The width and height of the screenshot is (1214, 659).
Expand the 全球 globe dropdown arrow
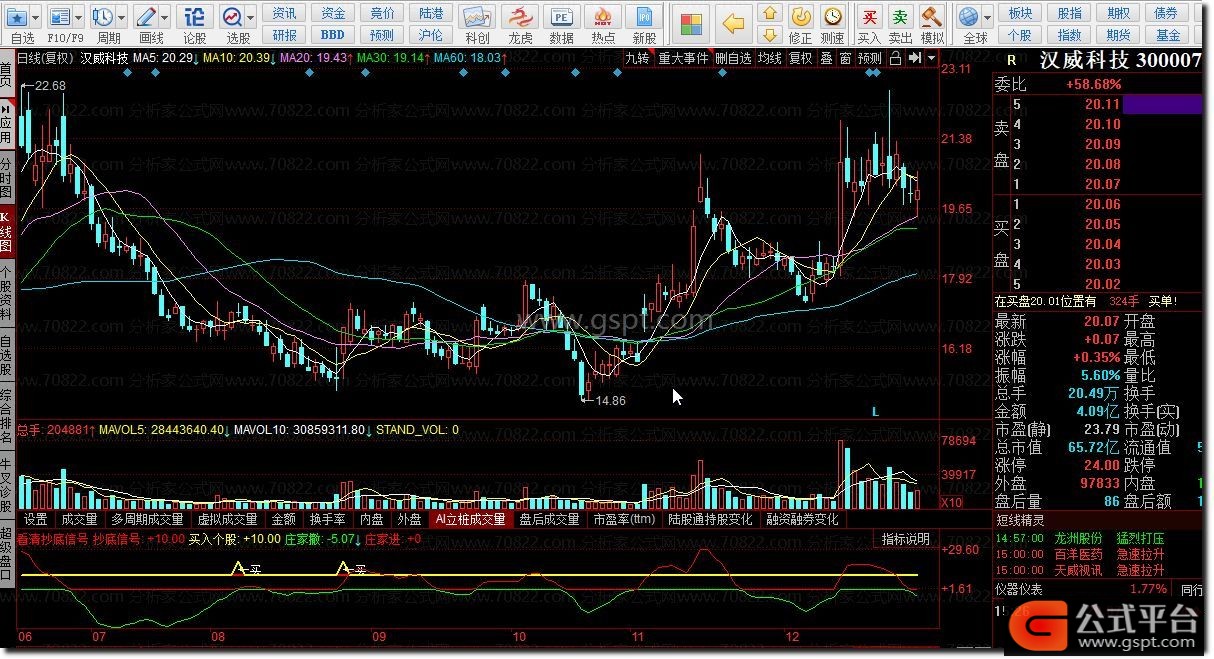pyautogui.click(x=987, y=17)
